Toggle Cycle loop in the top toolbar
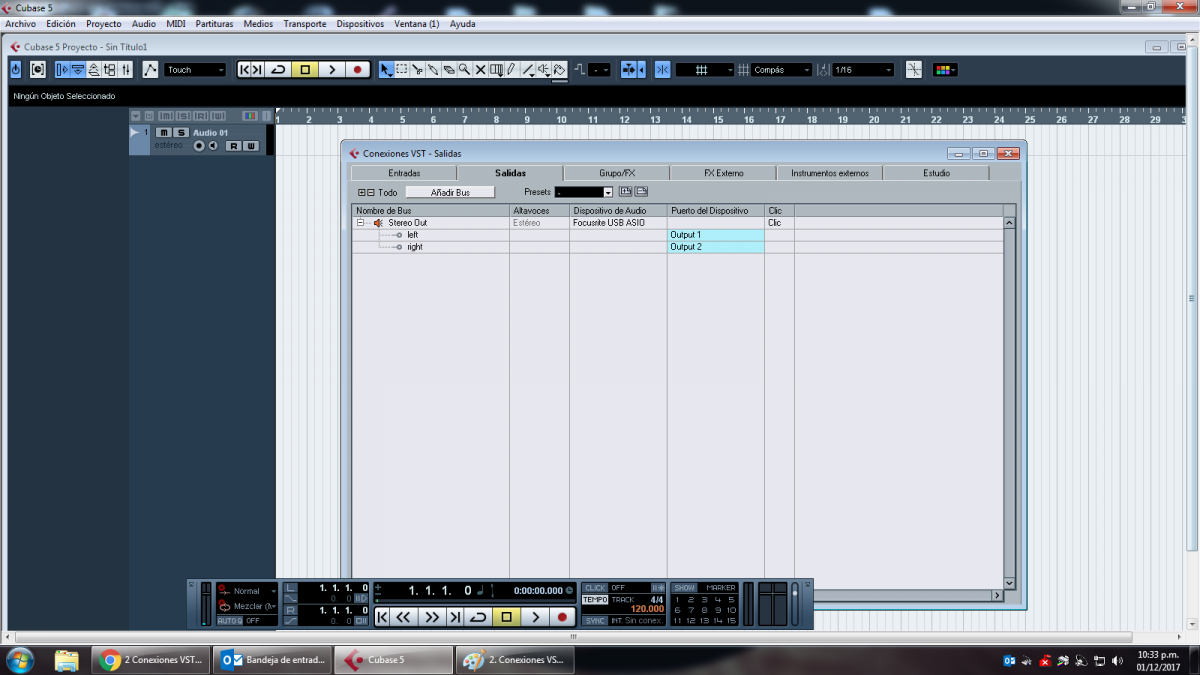 tap(278, 69)
